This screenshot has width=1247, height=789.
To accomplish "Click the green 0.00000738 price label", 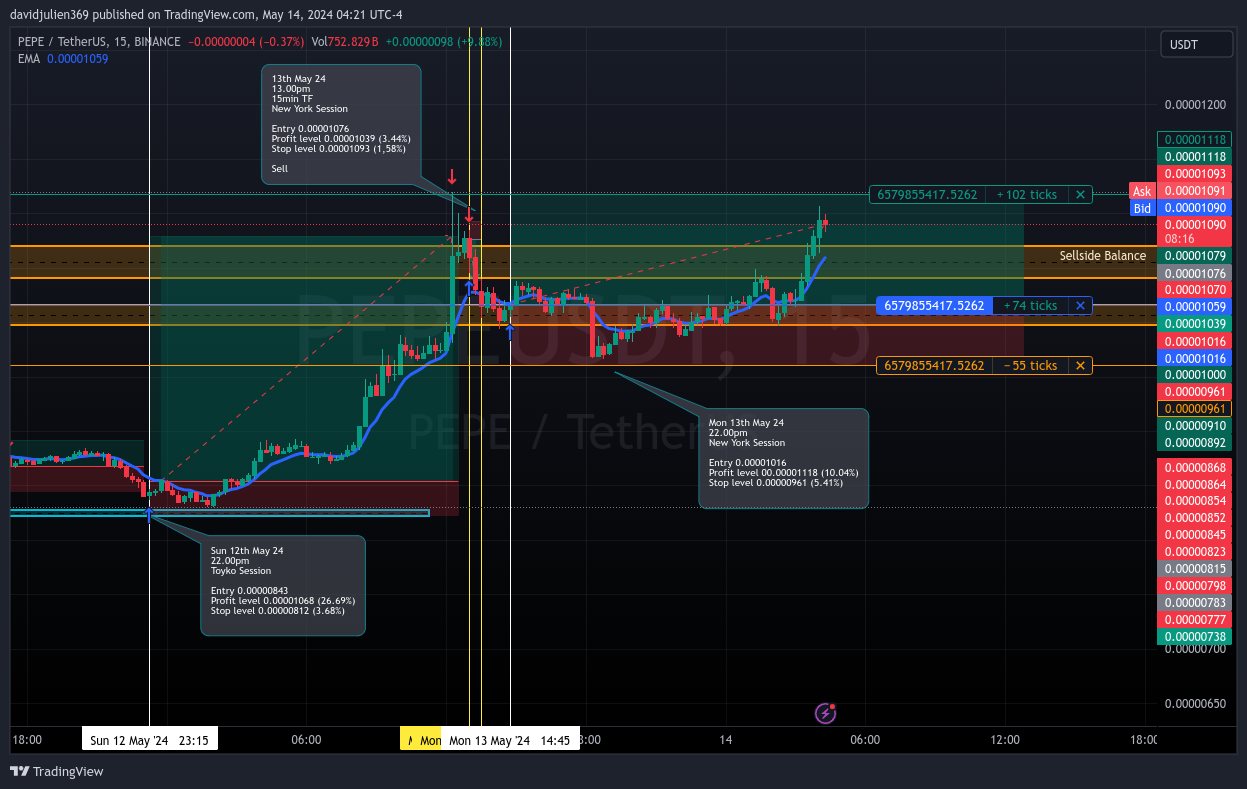I will [1194, 637].
